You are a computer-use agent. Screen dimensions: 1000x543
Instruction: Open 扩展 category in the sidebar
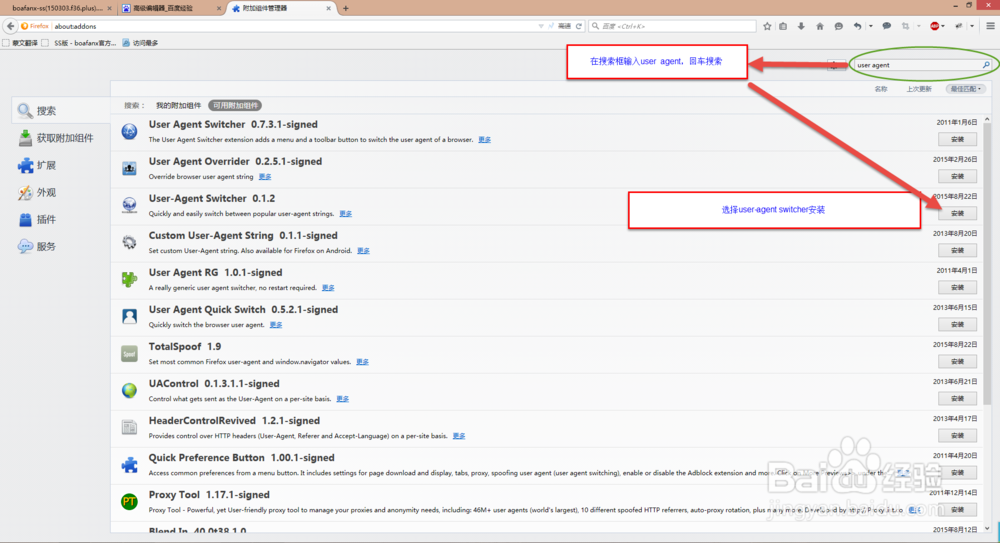point(61,165)
